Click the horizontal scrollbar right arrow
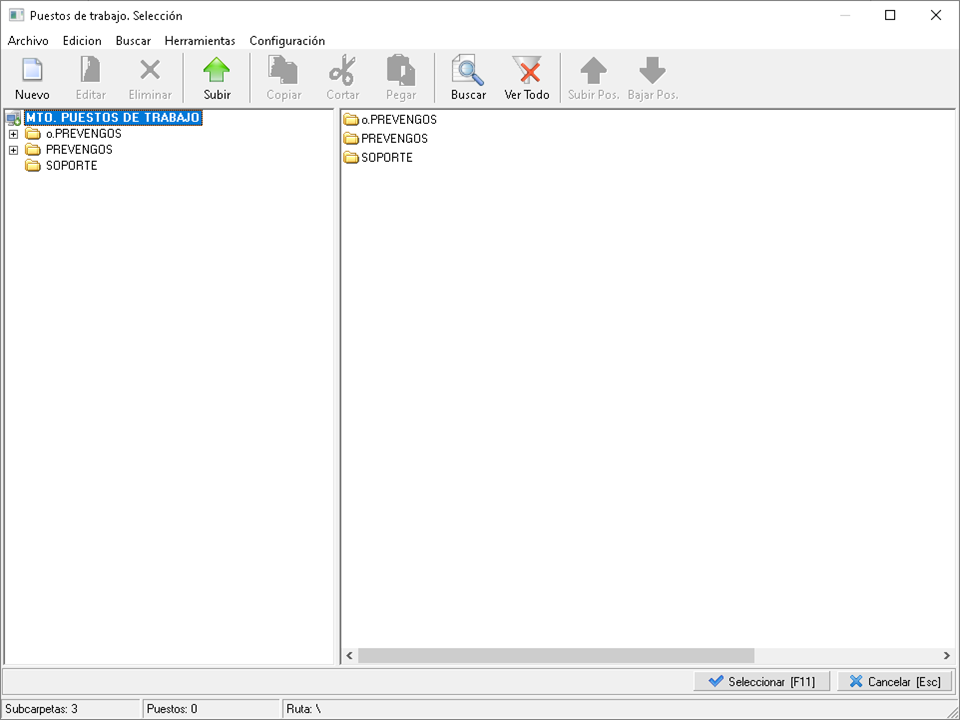The height and width of the screenshot is (720, 960). (x=946, y=656)
